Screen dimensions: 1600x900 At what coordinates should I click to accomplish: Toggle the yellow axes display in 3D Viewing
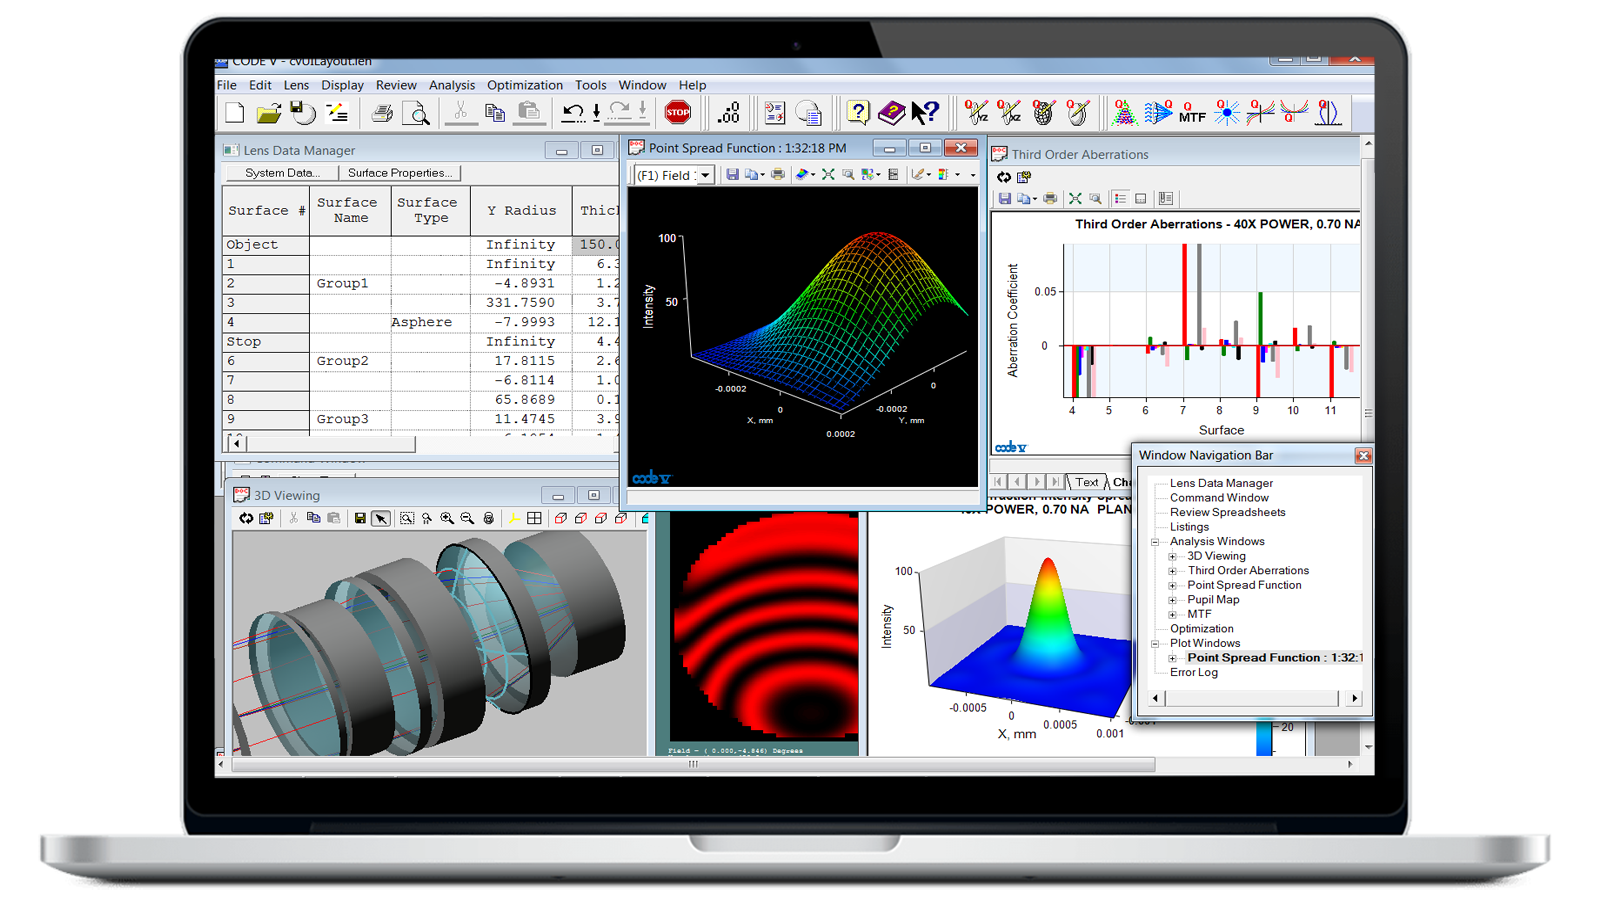point(513,518)
